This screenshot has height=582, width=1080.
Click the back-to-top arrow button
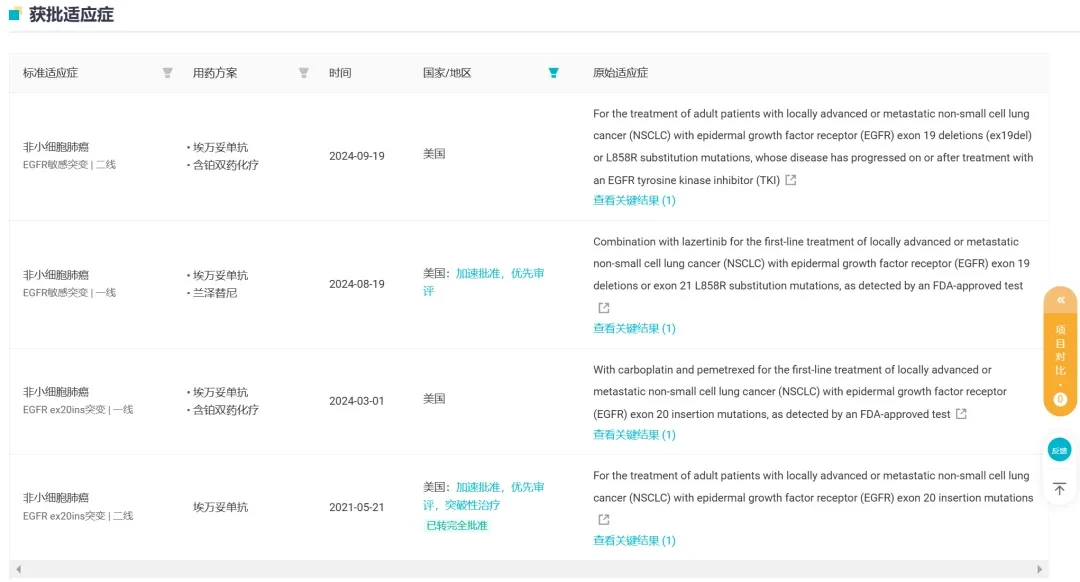[1059, 489]
